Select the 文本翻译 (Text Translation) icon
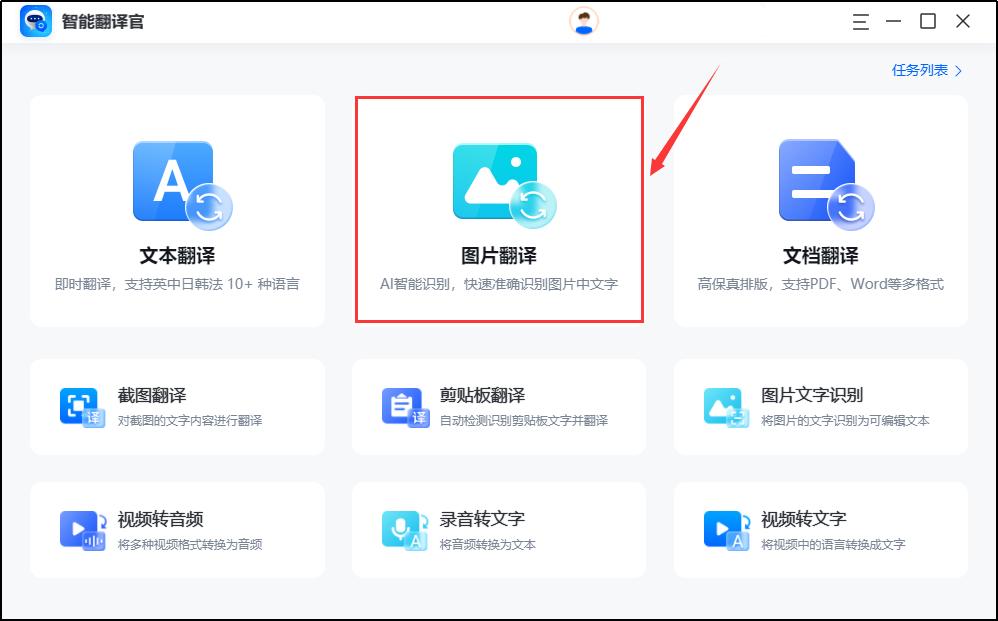Image resolution: width=998 pixels, height=621 pixels. 177,181
